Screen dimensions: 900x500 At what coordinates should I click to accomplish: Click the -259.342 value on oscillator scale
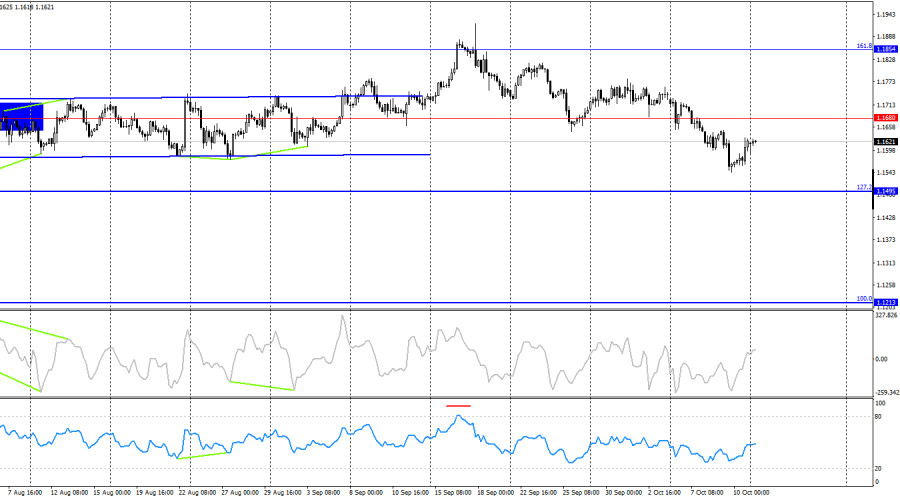[x=886, y=393]
